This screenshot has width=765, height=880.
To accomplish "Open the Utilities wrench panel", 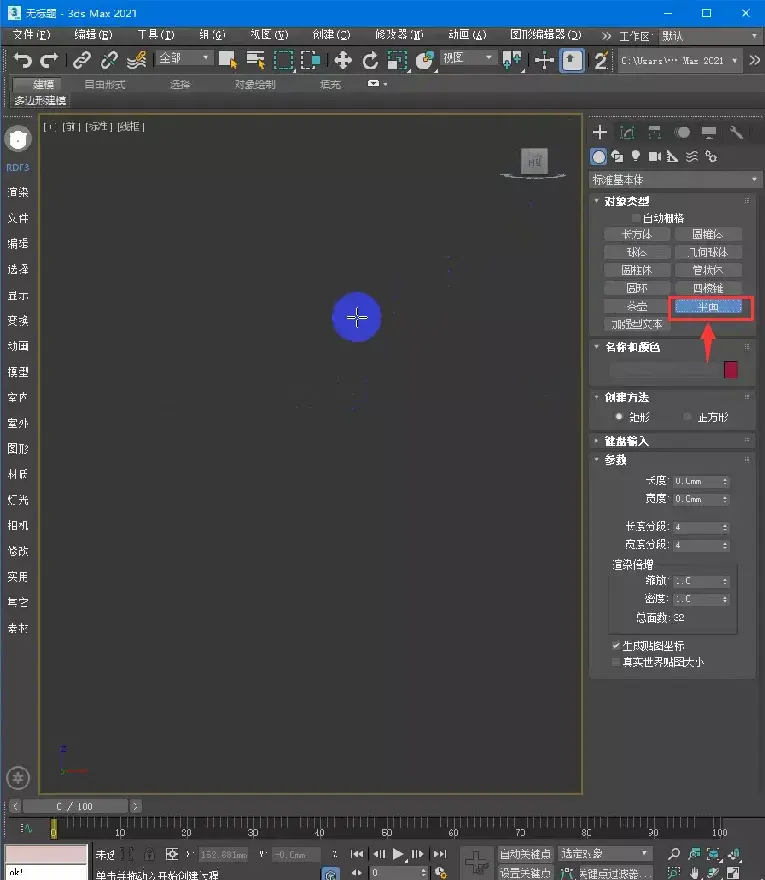I will click(737, 132).
